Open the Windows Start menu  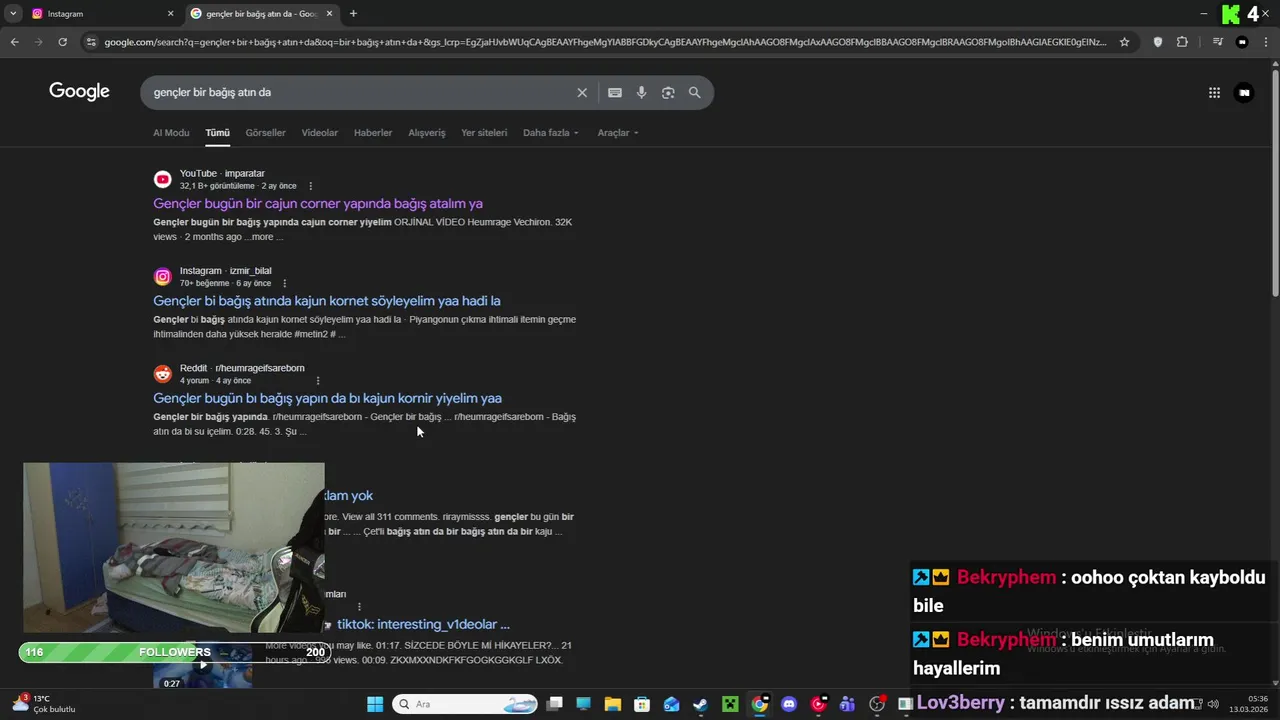point(375,704)
